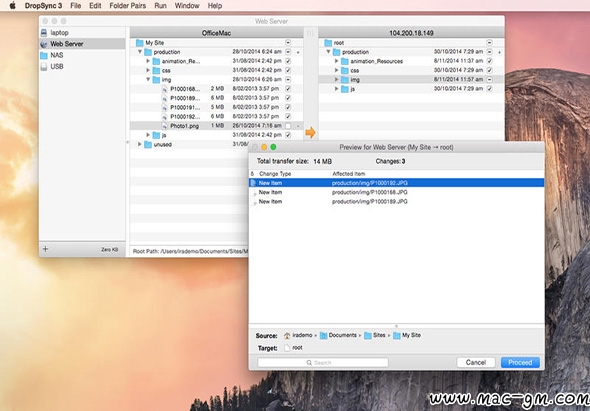Open the Edit menu

pos(95,6)
